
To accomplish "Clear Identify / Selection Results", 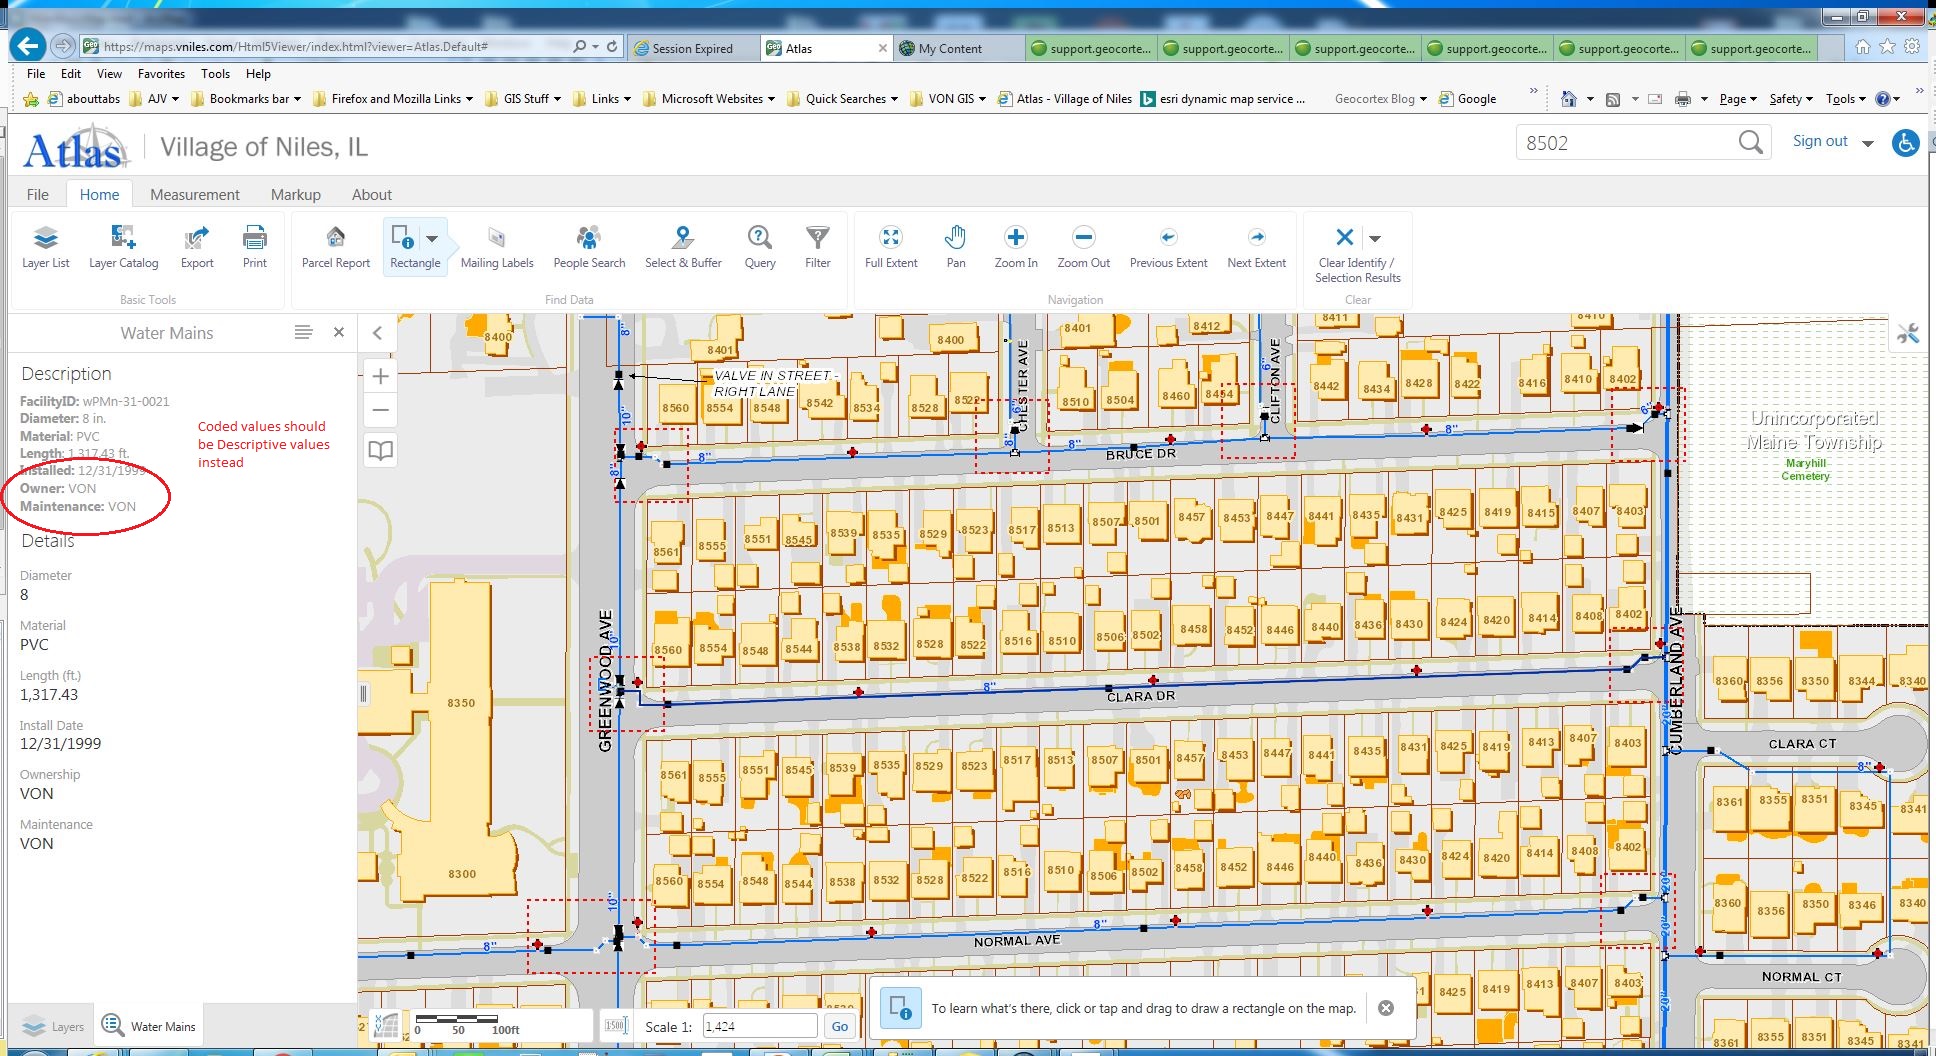I will pyautogui.click(x=1345, y=238).
